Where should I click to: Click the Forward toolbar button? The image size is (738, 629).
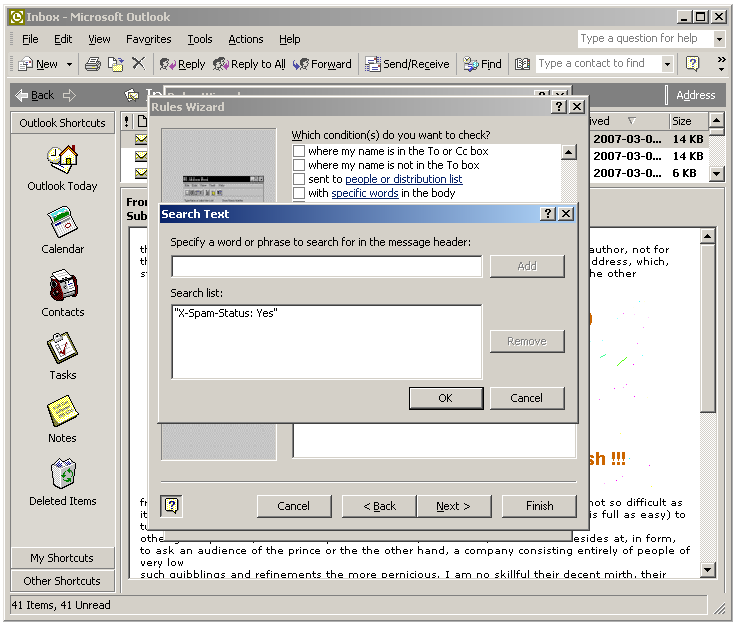tap(322, 64)
